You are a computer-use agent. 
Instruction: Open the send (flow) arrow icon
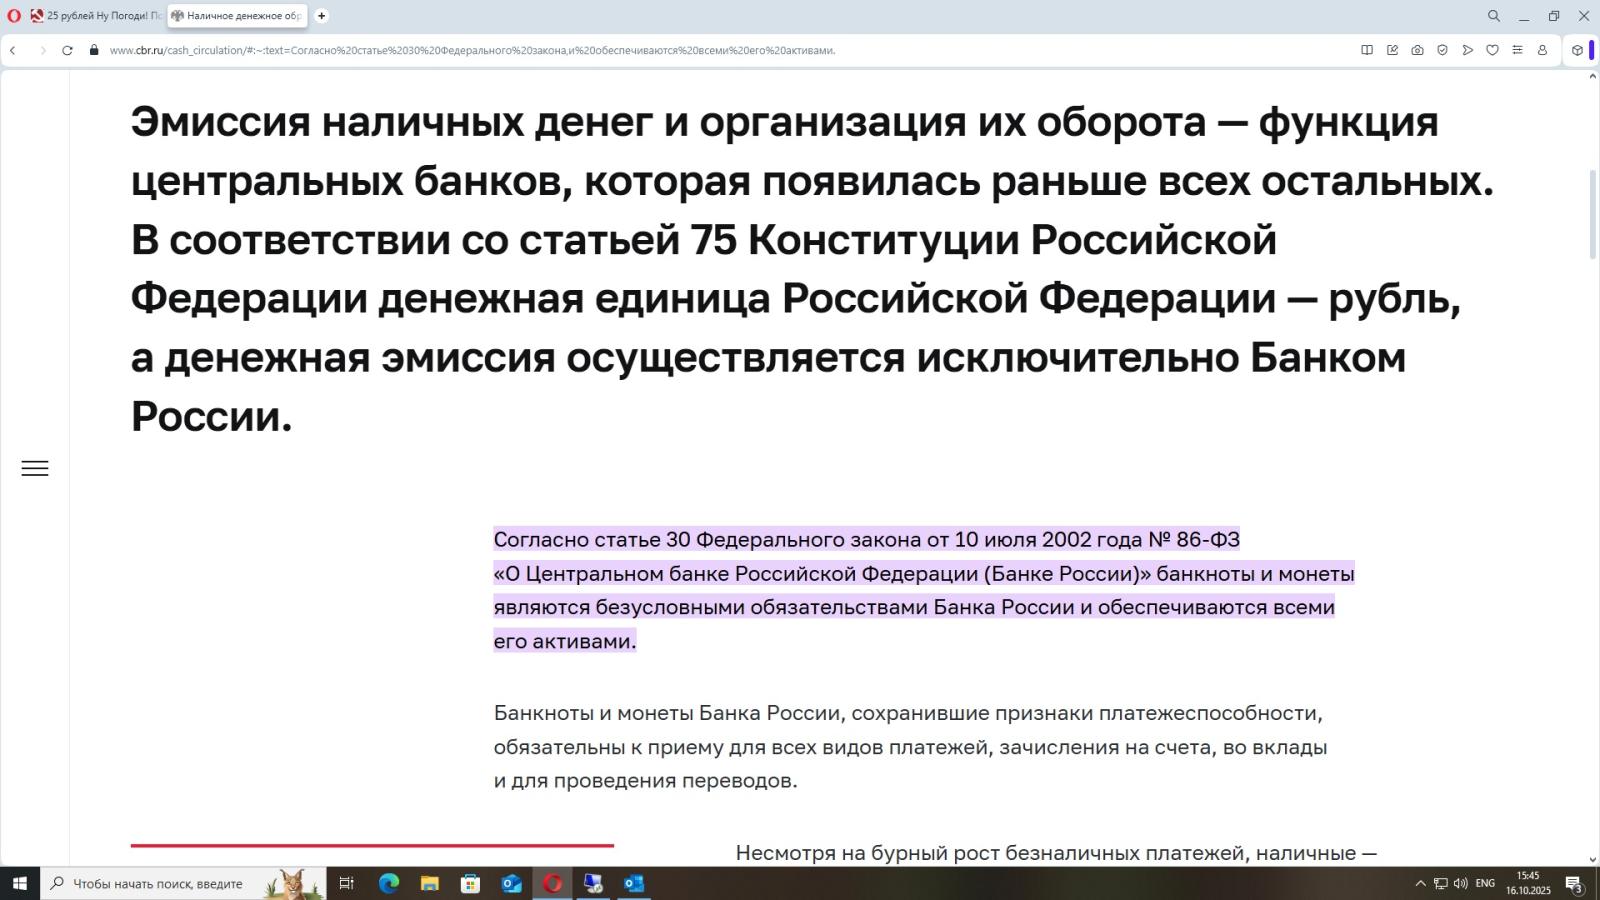pos(1467,50)
